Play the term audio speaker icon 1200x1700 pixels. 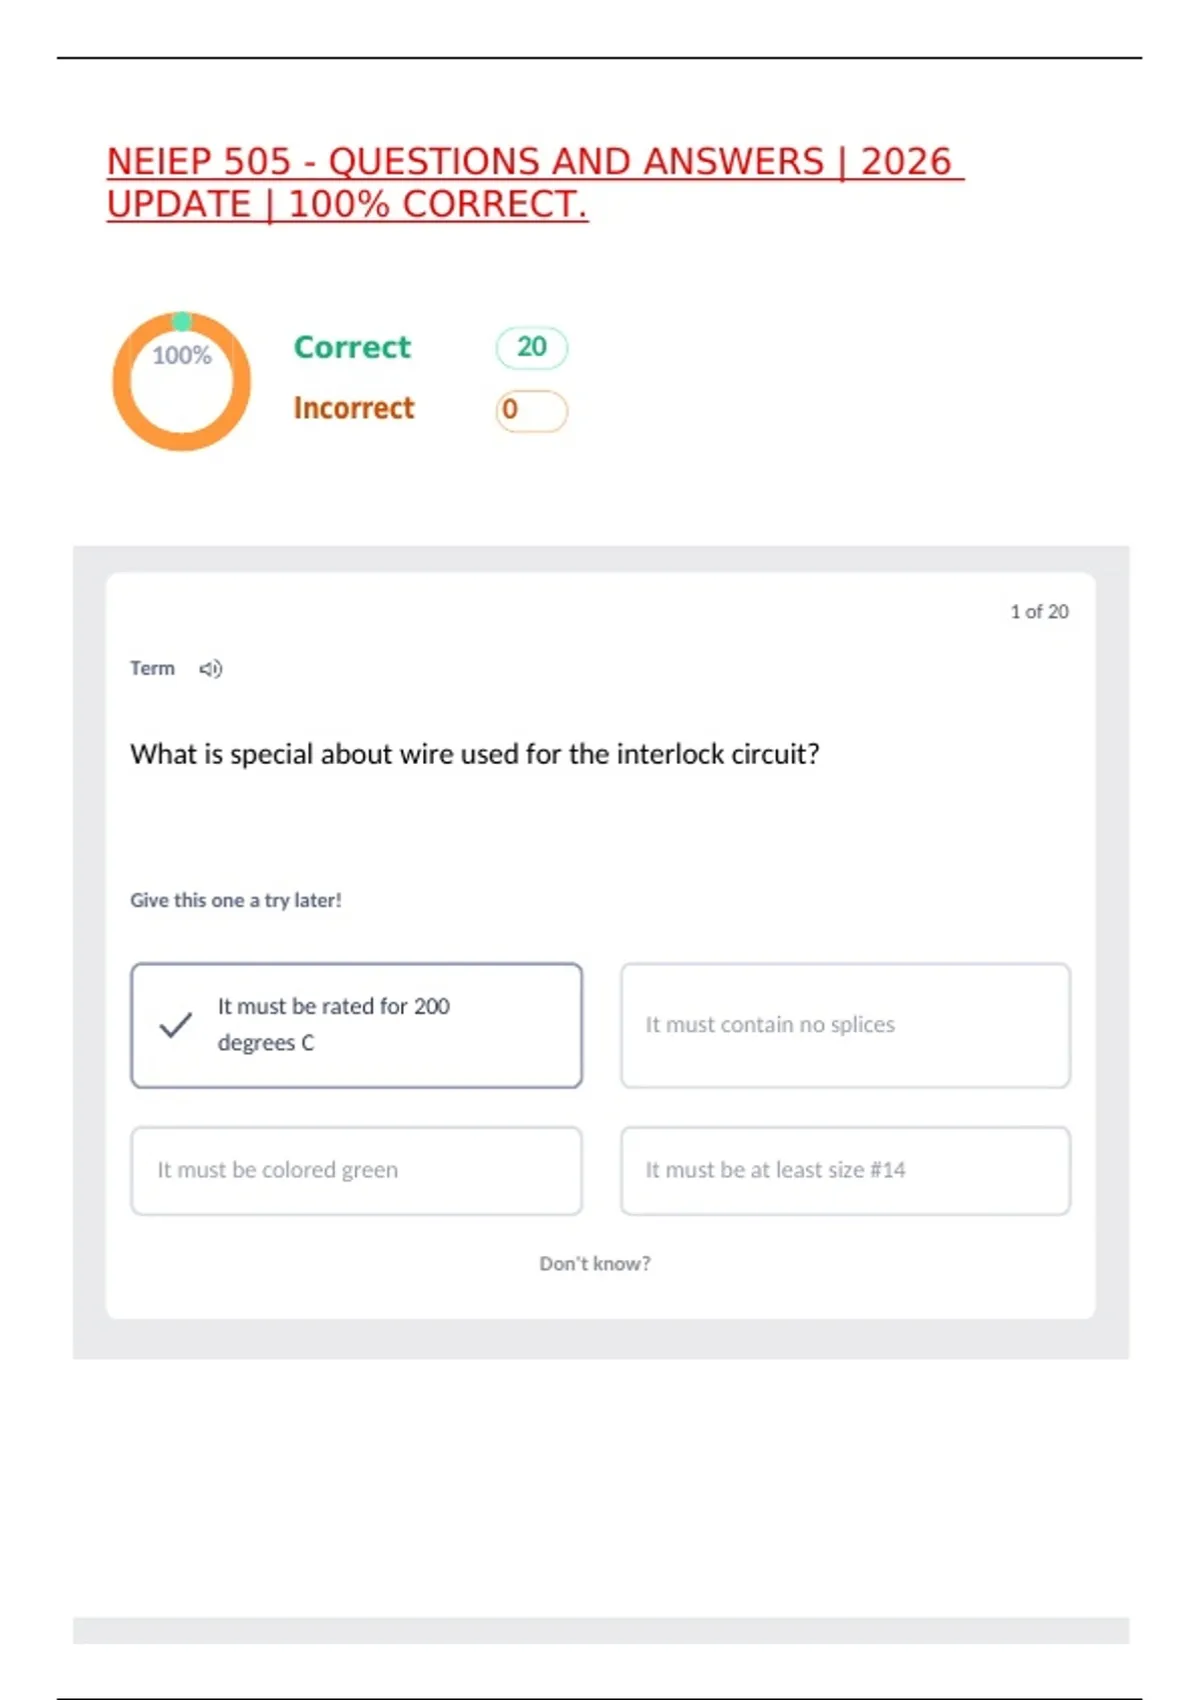tap(210, 669)
